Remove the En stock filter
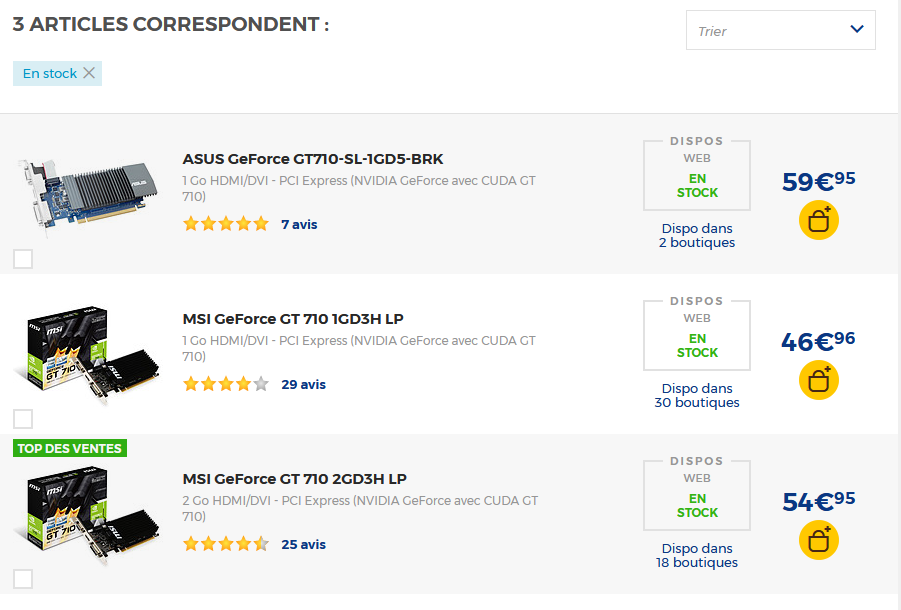This screenshot has height=610, width=901. click(89, 73)
